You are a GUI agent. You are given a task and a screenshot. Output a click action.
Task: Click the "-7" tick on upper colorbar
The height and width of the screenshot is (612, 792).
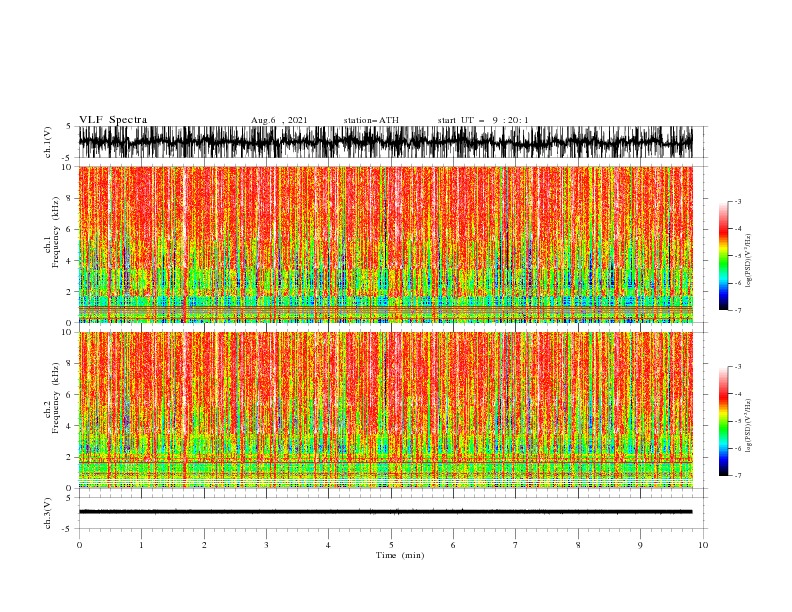(737, 310)
